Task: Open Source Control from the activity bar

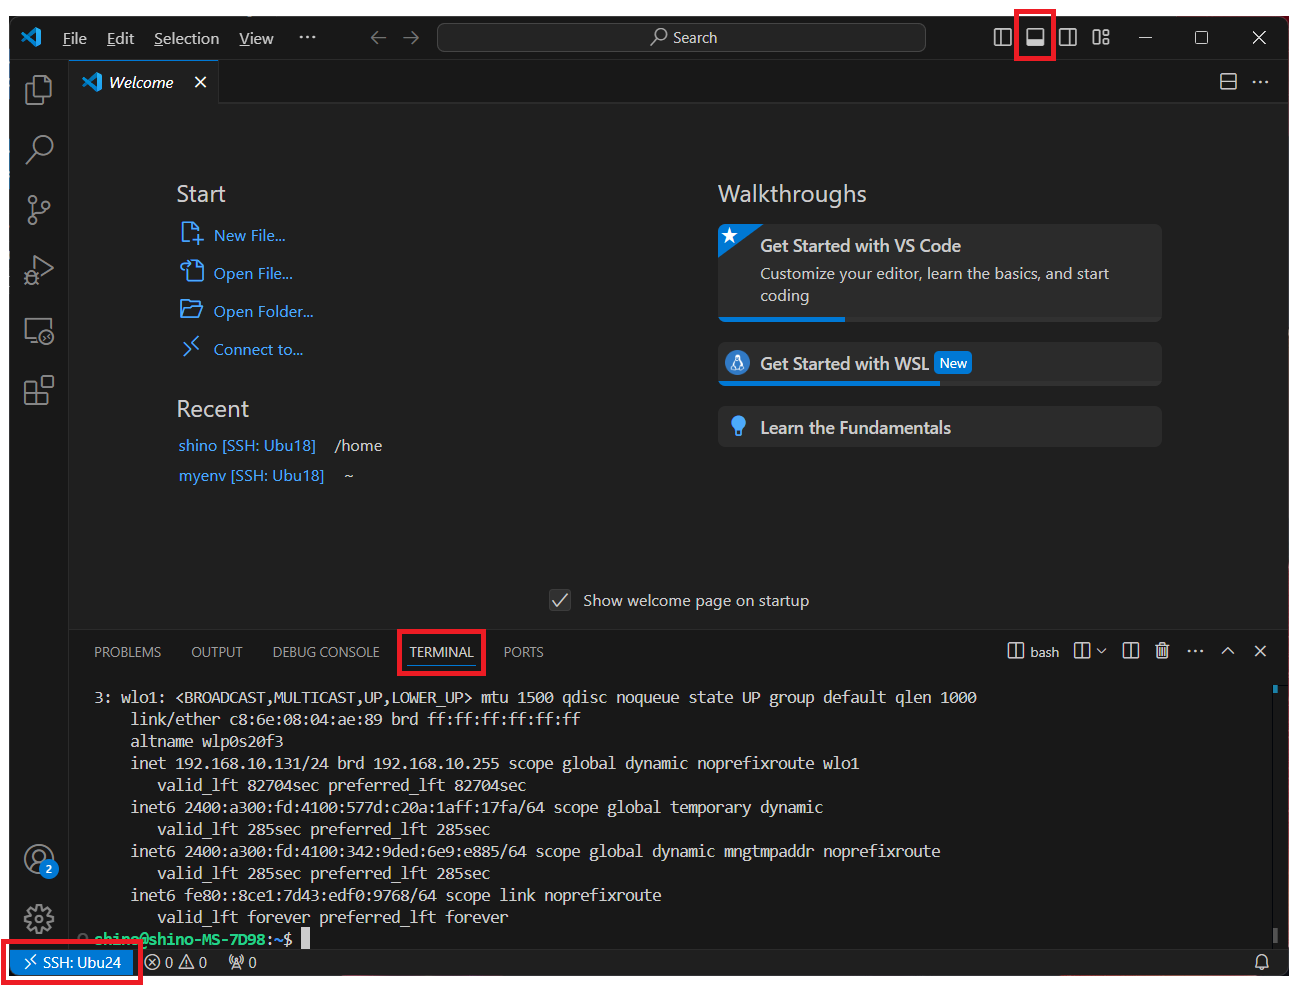Action: click(x=38, y=210)
